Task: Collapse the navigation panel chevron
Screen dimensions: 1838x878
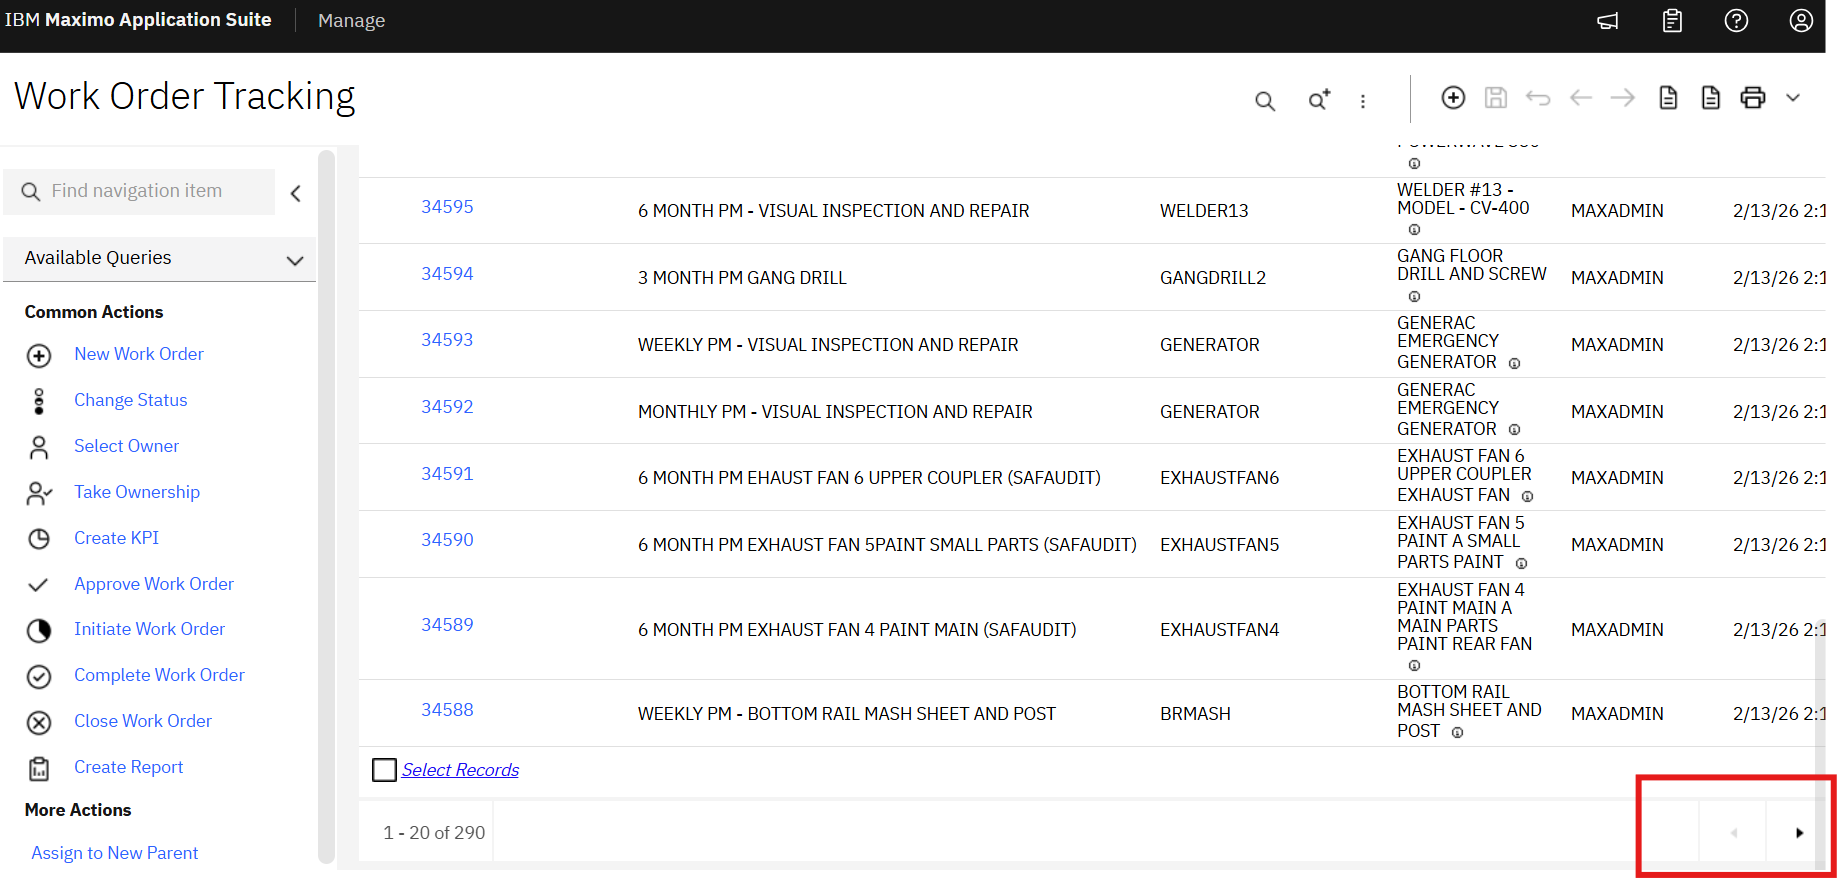Action: [x=296, y=194]
